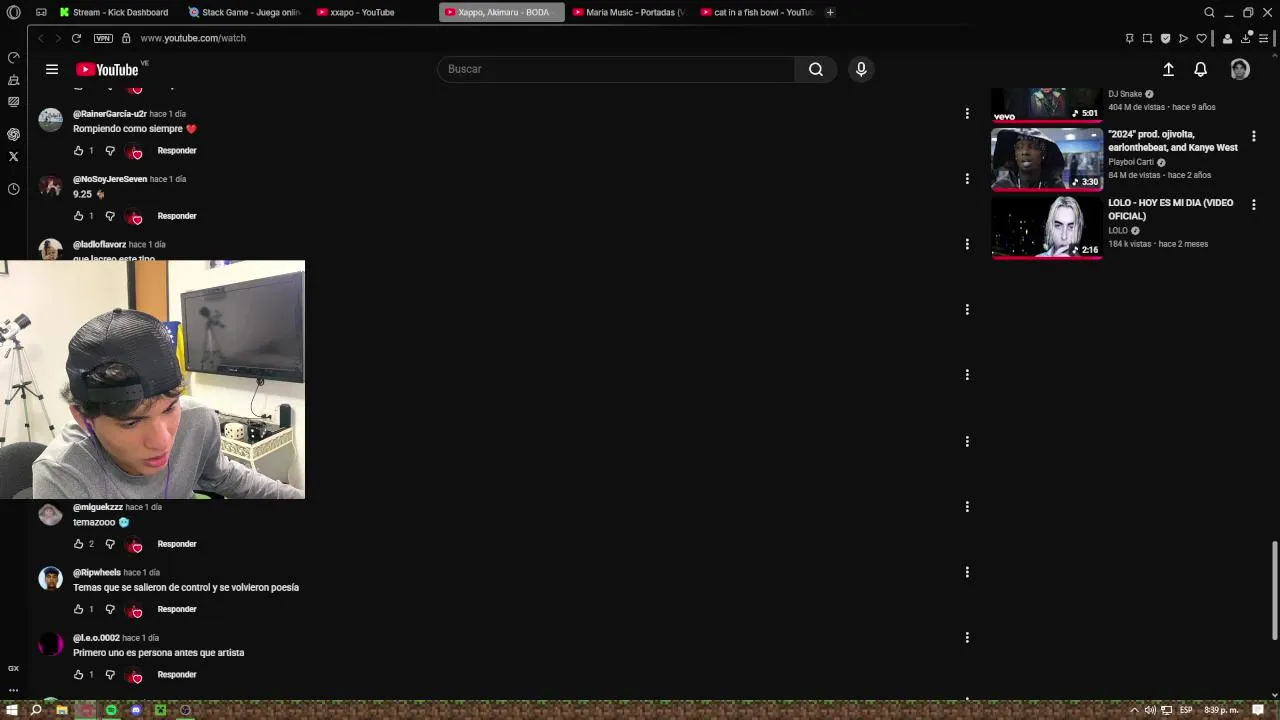The height and width of the screenshot is (720, 1280).
Task: Switch to the xxapo - YouTube tab
Action: tap(372, 12)
